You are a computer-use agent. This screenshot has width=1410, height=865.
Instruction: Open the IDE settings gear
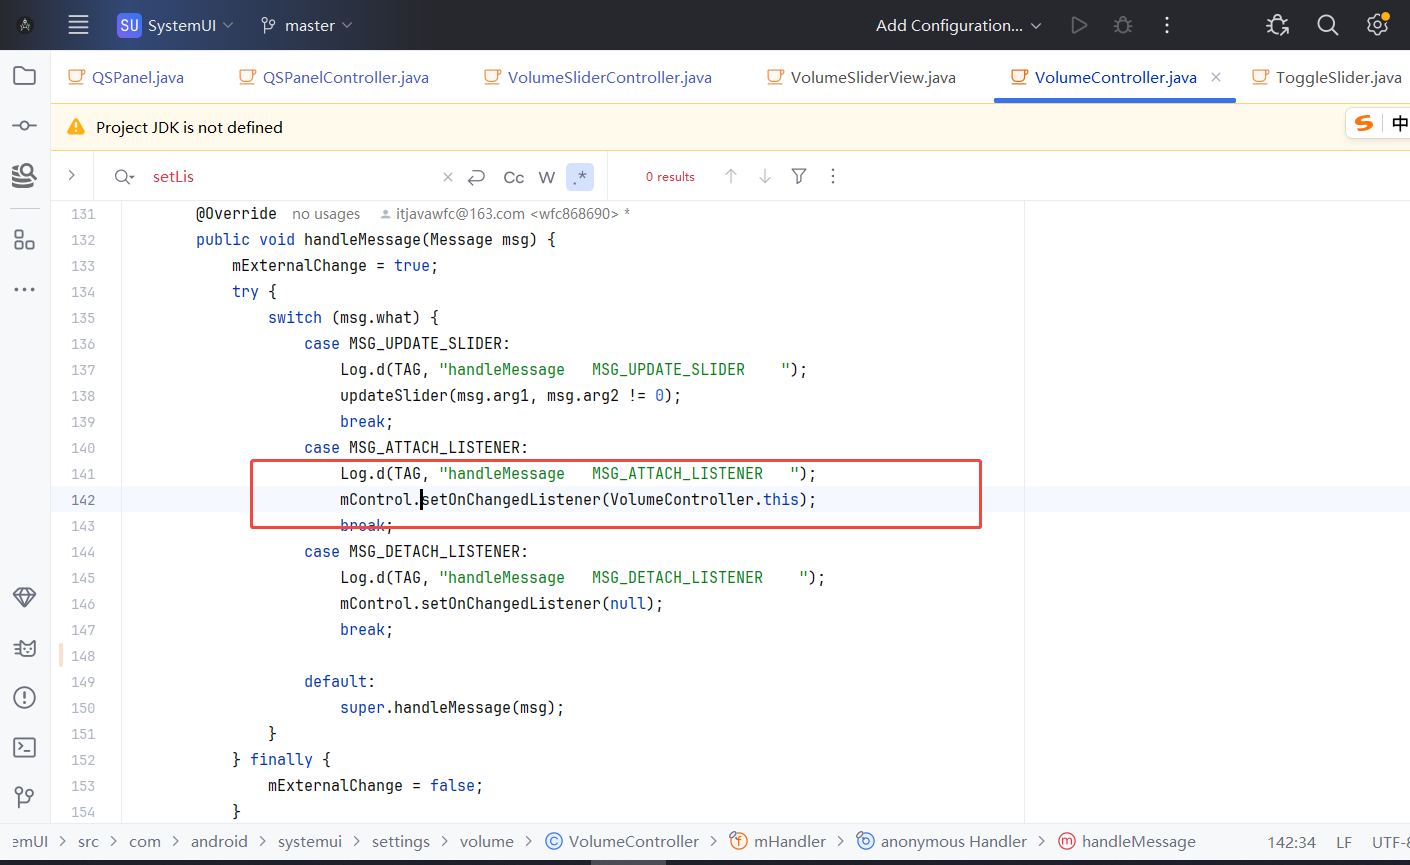(1378, 25)
